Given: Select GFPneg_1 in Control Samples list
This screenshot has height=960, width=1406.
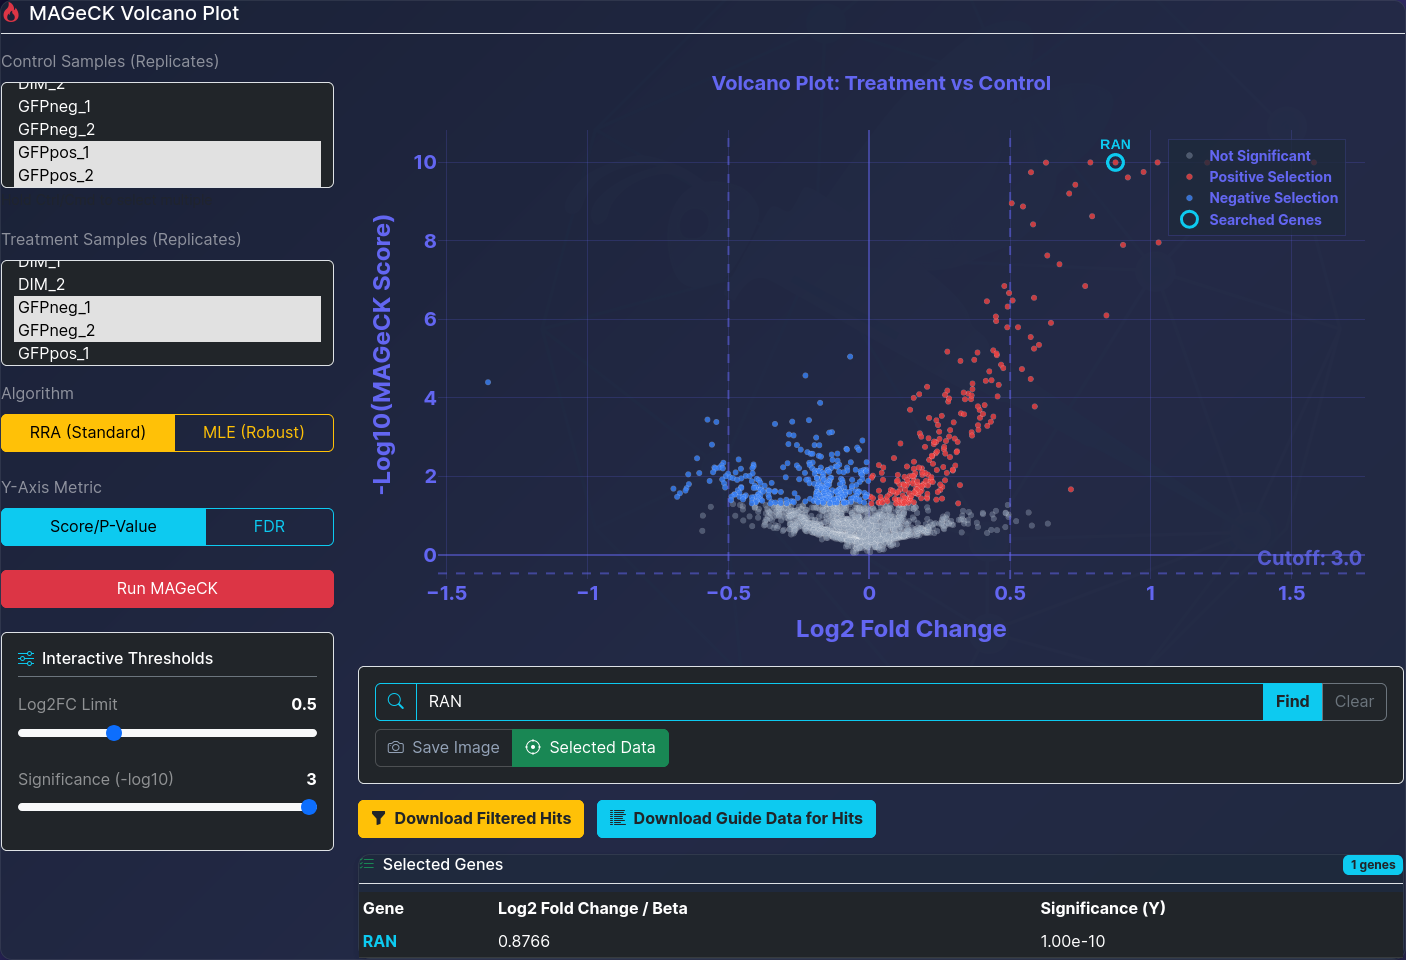Looking at the screenshot, I should (167, 107).
